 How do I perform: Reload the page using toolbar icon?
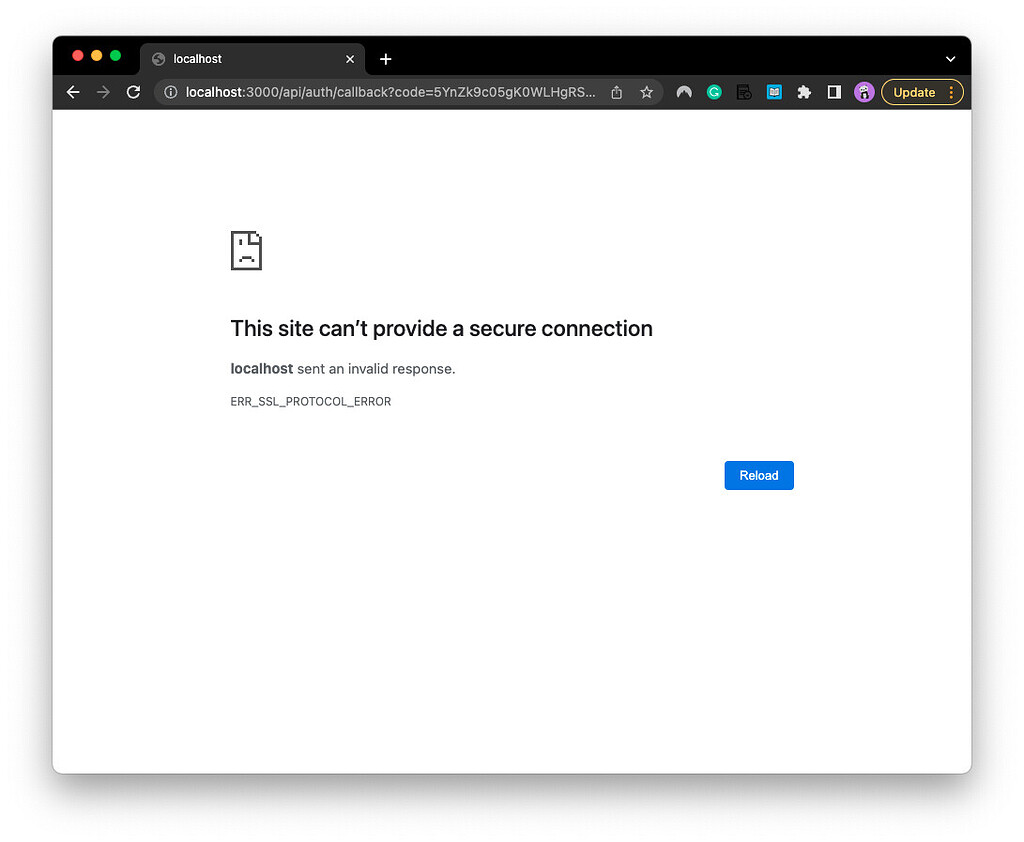click(133, 92)
